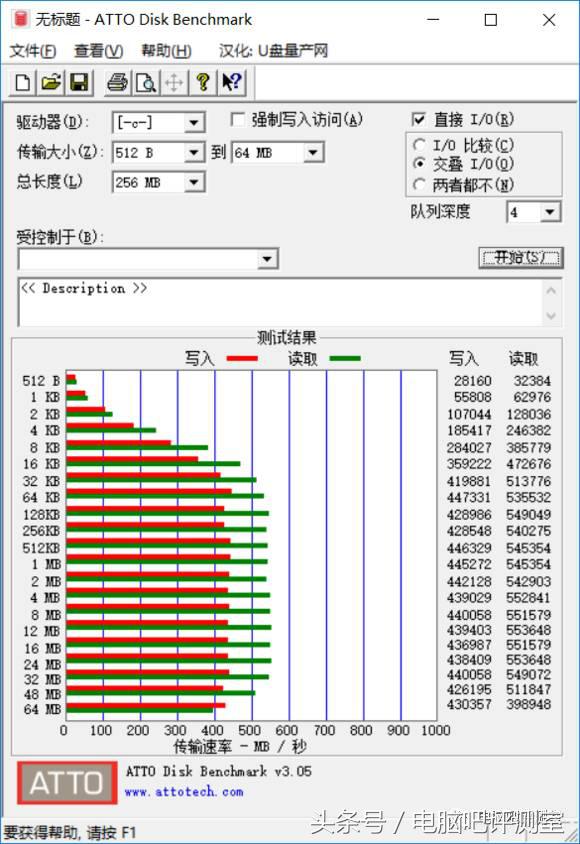Click the ATTO app icon in title bar
580x844 pixels.
pos(20,19)
